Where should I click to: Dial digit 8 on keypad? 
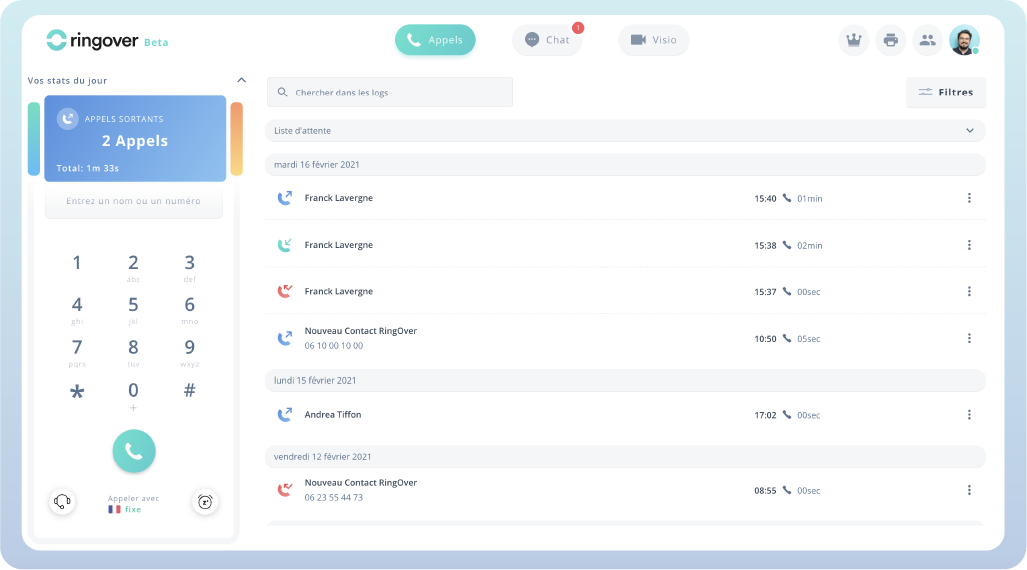[133, 352]
